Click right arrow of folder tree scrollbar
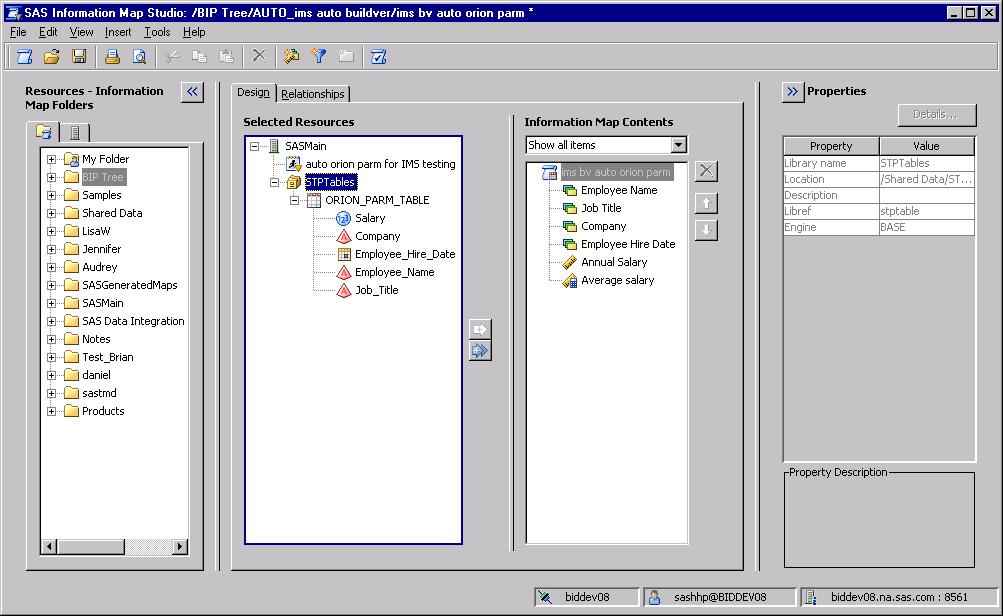 [180, 546]
